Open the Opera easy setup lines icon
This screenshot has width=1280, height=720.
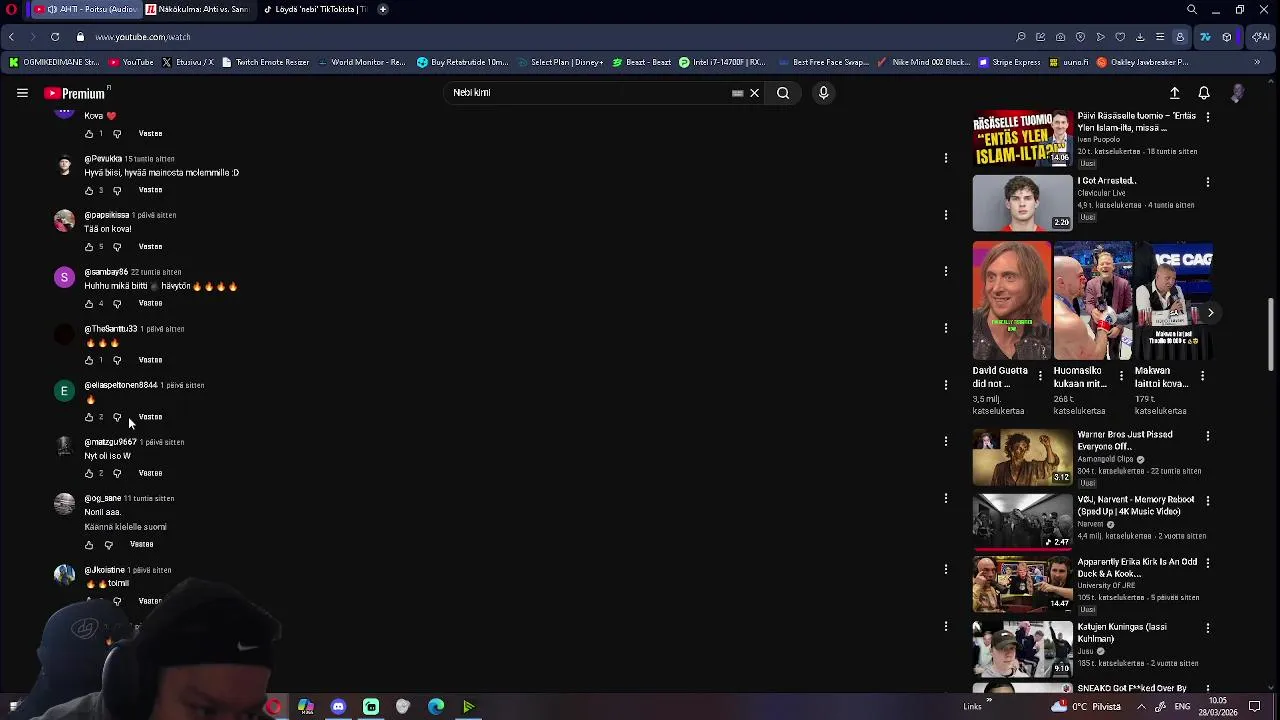pos(1160,37)
